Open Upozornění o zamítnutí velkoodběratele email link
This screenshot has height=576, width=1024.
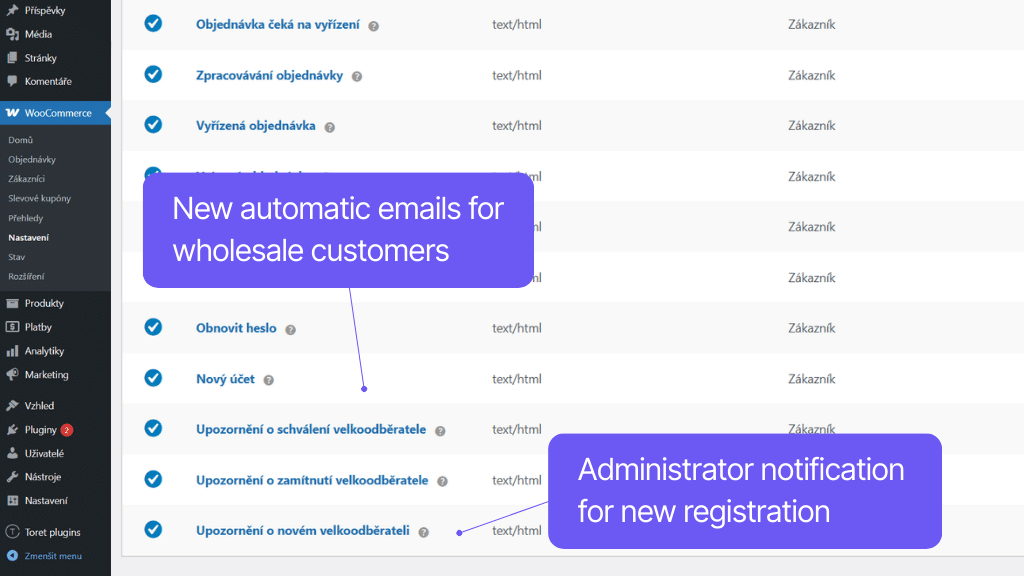pyautogui.click(x=312, y=480)
